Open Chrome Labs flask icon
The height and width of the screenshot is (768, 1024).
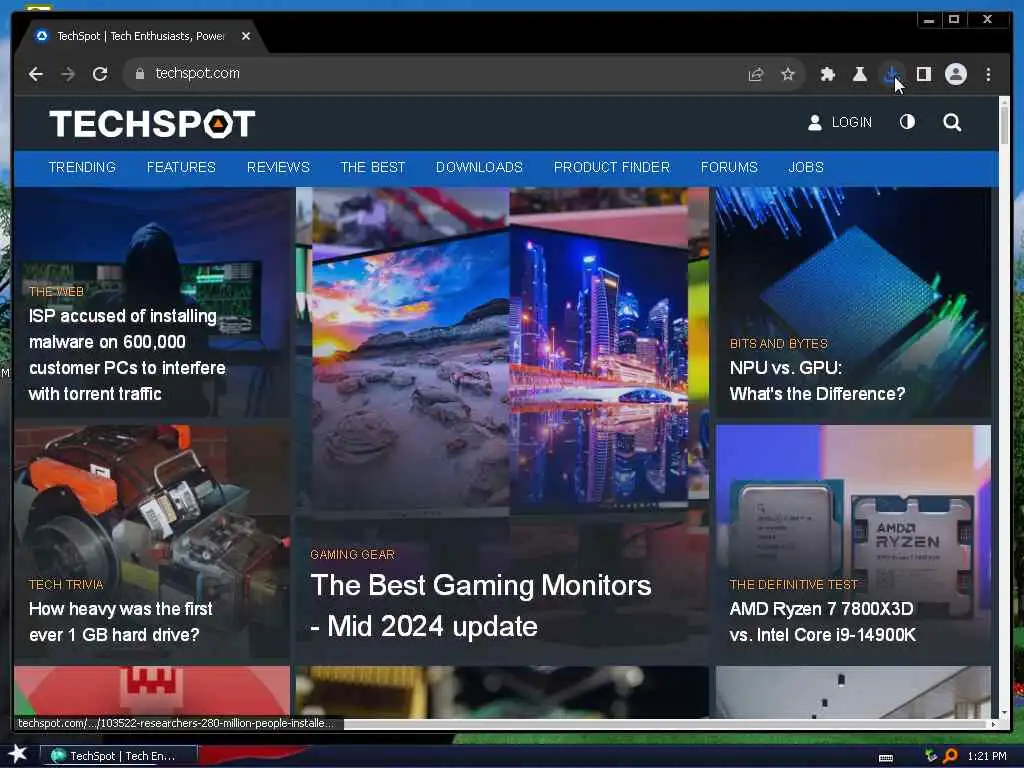[859, 74]
